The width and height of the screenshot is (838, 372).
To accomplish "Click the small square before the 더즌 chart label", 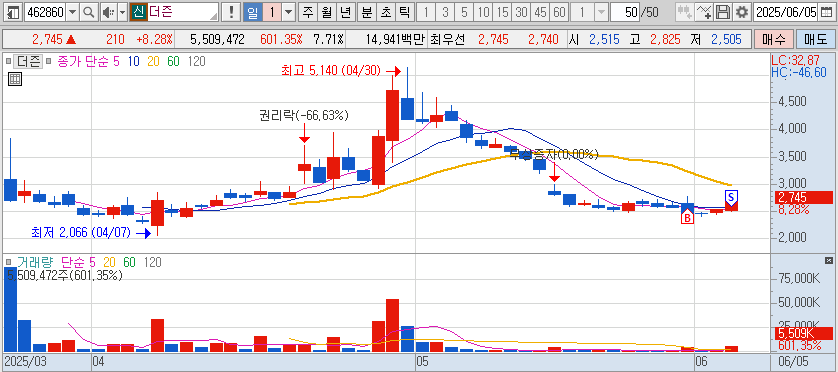I will (x=9, y=62).
